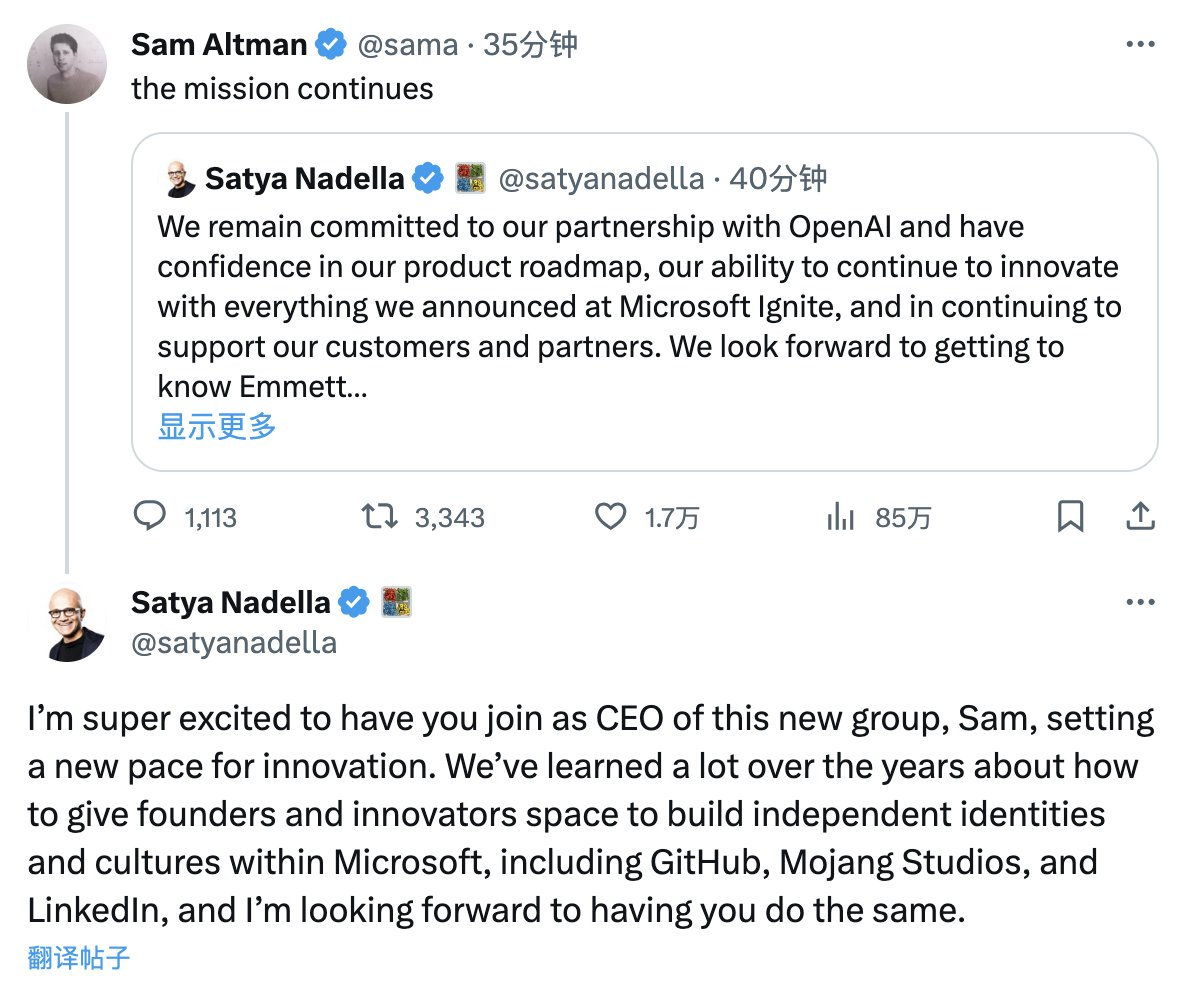Viewport: 1184px width, 986px height.
Task: Toggle the bookmark icon on the tweet
Action: coord(1072,517)
